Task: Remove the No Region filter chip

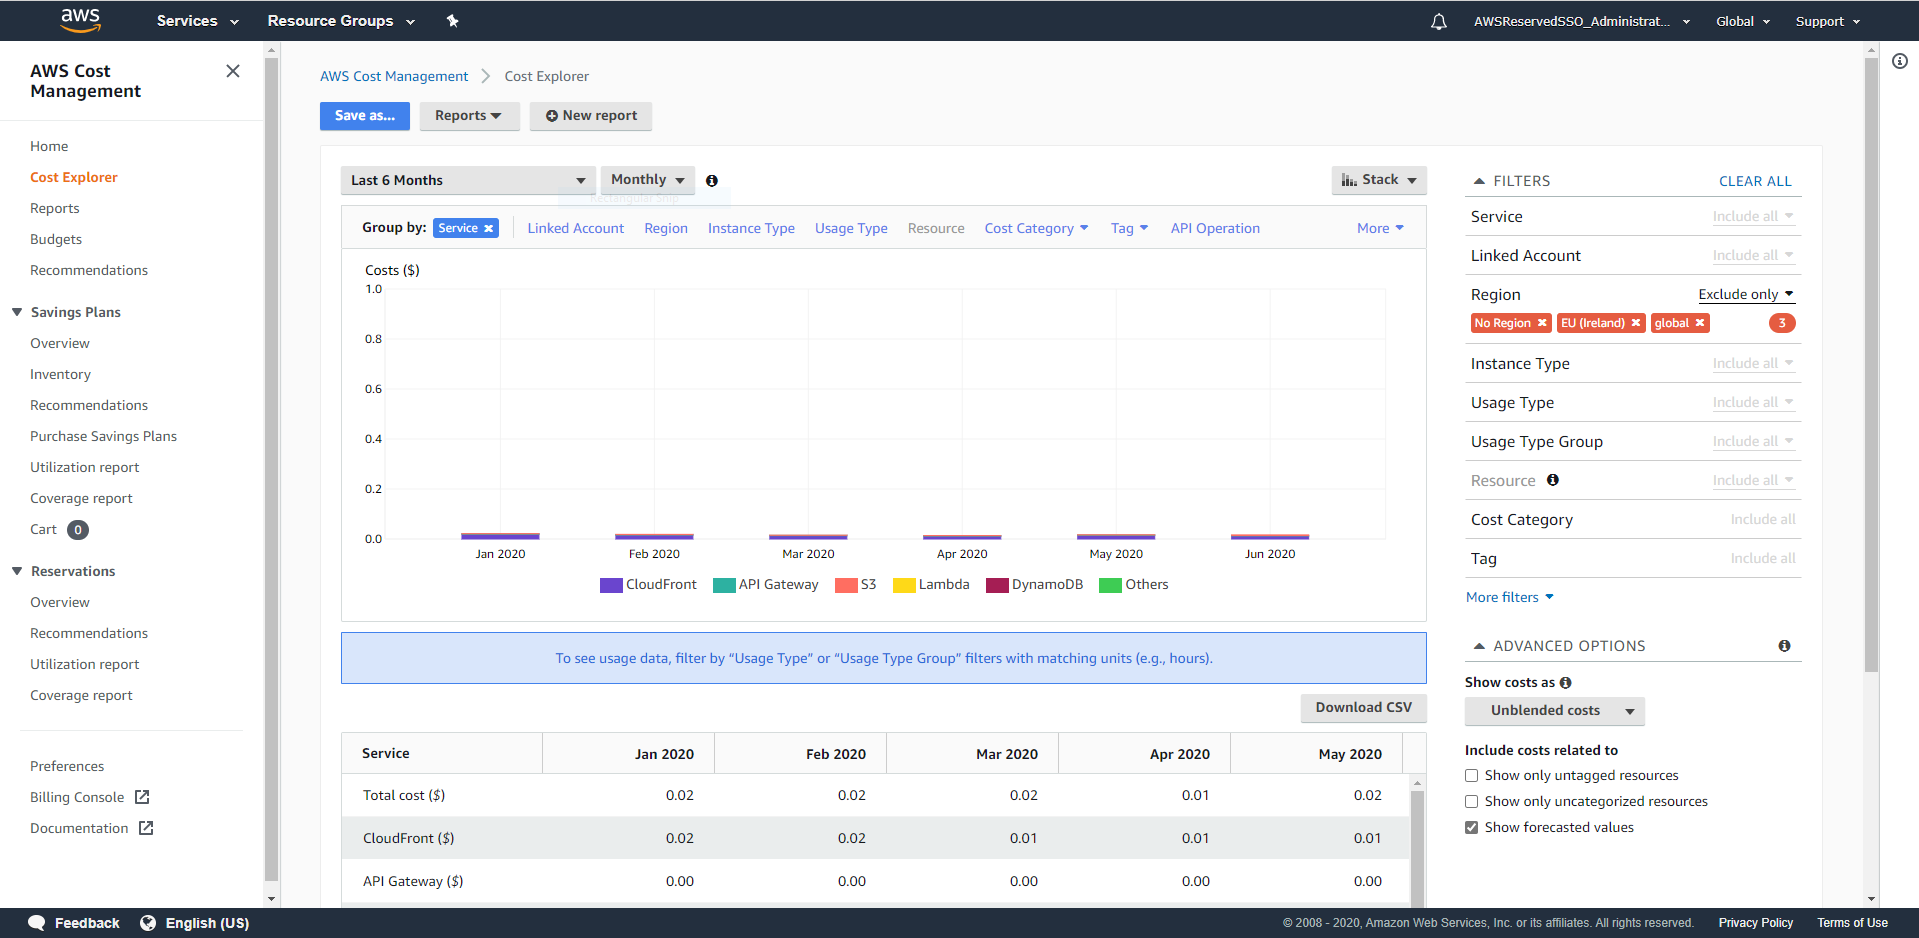Action: click(x=1542, y=323)
